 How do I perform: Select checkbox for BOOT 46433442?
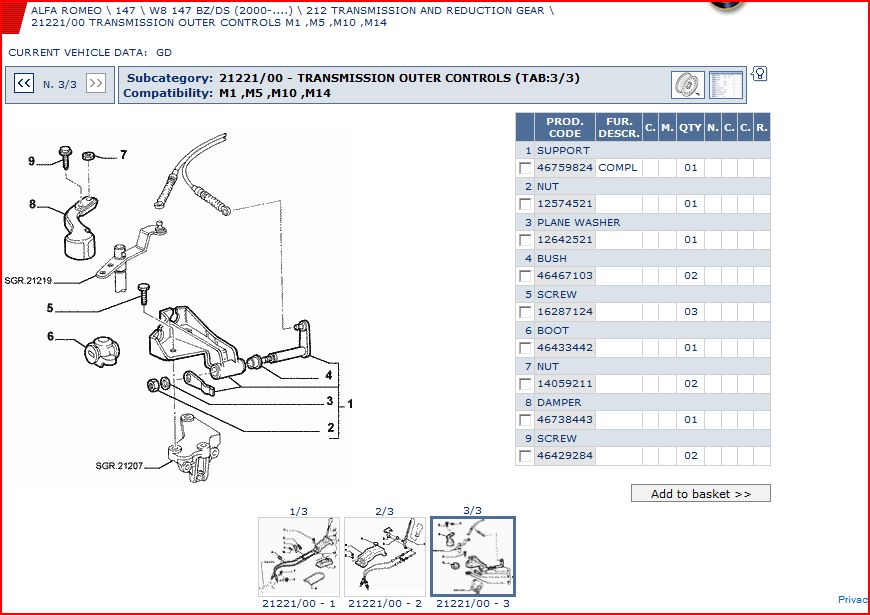click(525, 348)
